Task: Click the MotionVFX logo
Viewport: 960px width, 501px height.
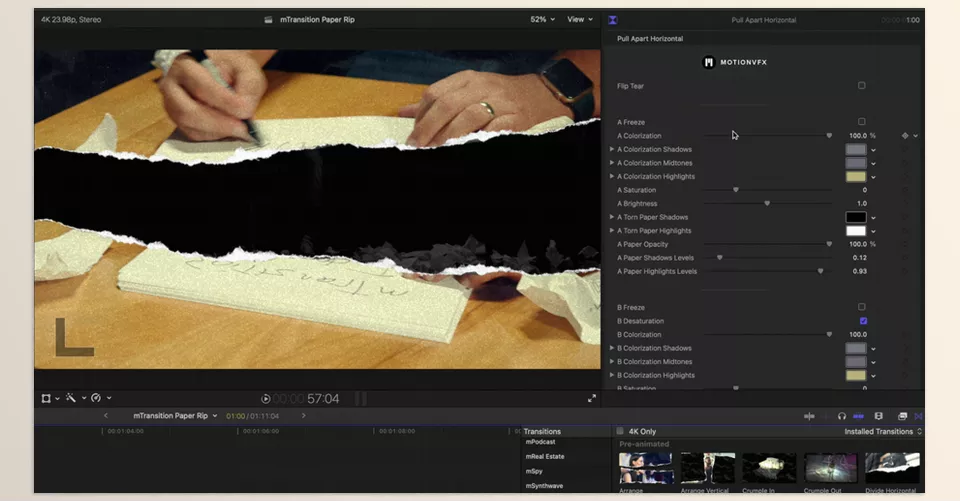Action: 733,62
